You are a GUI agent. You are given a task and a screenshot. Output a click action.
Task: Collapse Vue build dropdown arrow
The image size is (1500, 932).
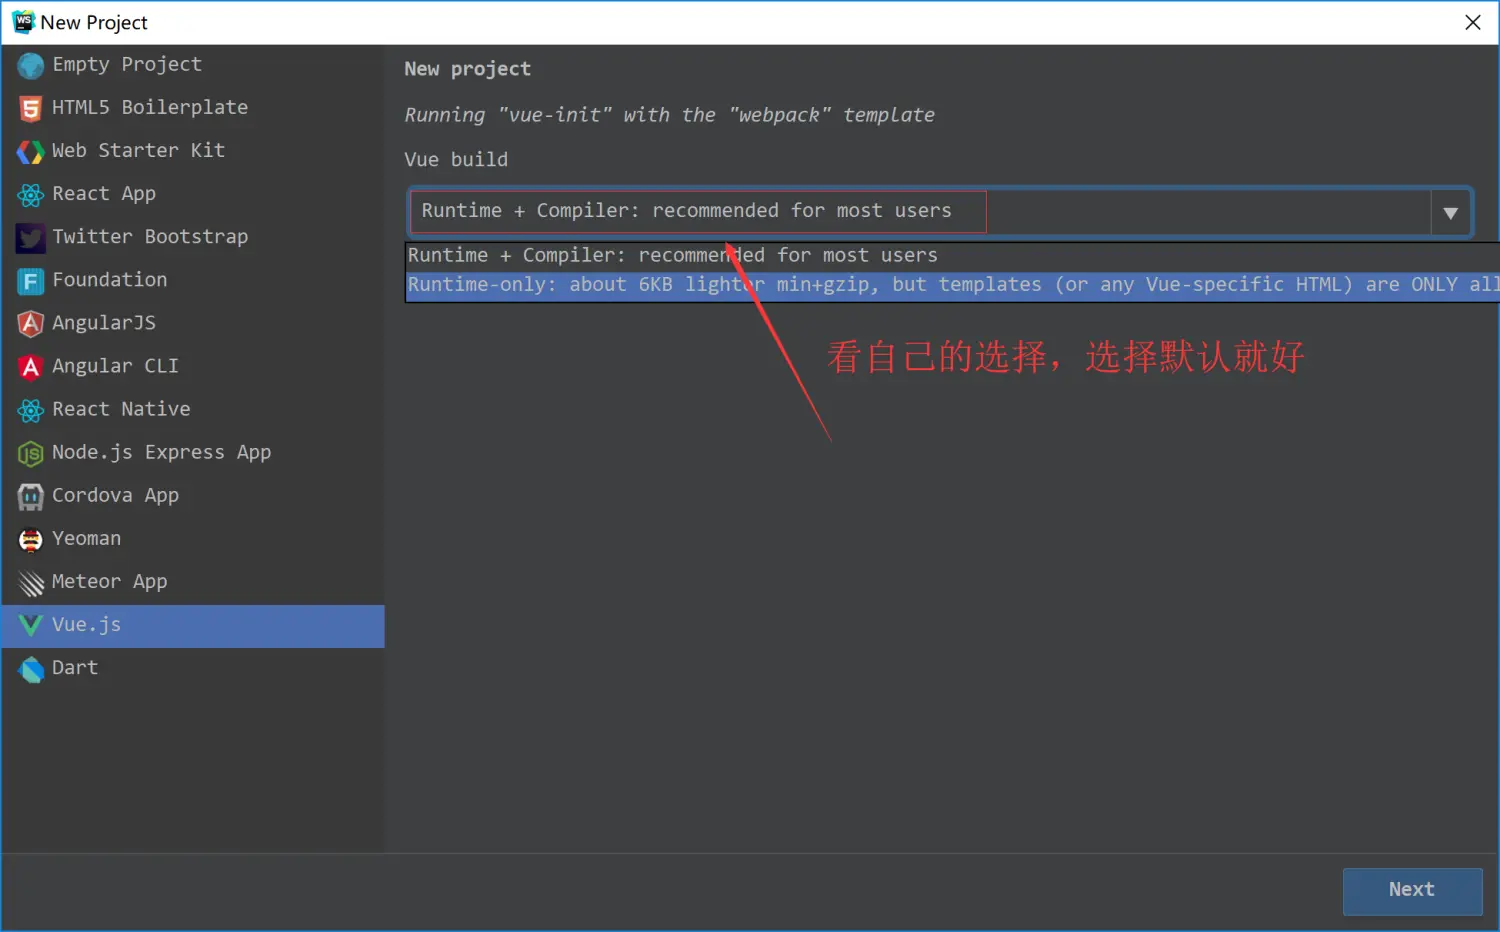1450,212
